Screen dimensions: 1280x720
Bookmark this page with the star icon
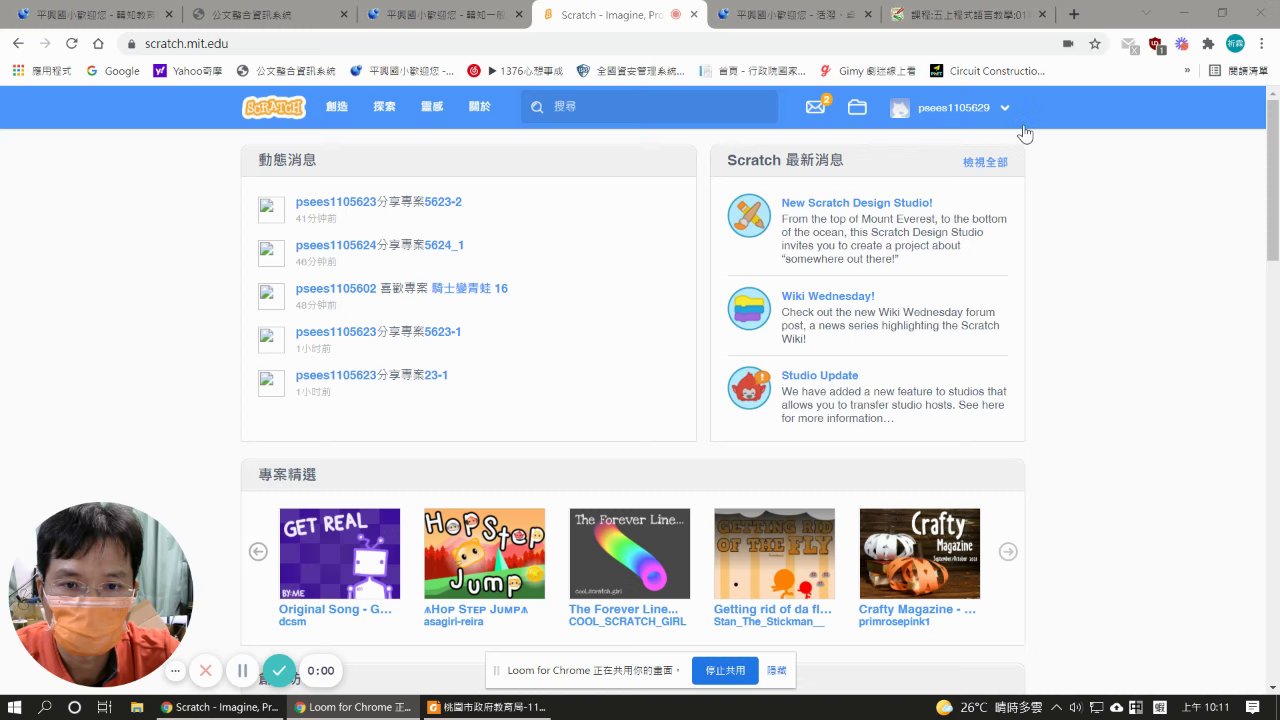click(1095, 44)
